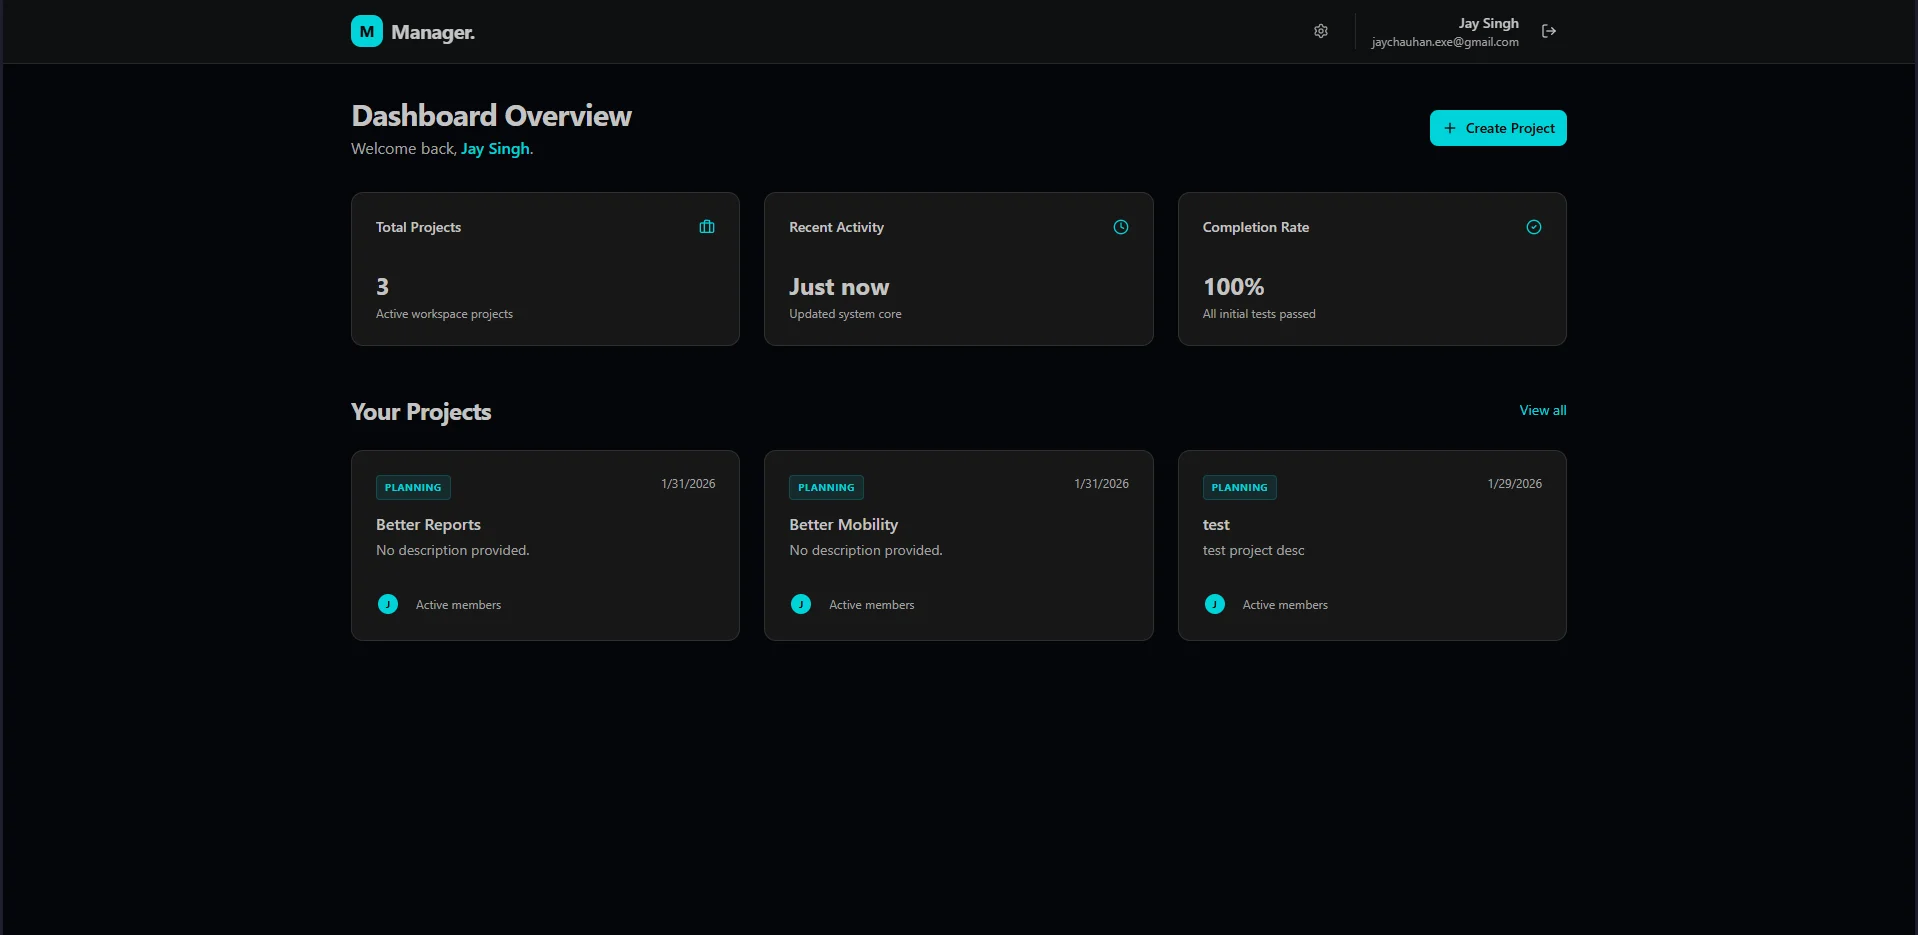Click the 1/31/2026 date on Better Reports
The height and width of the screenshot is (935, 1918).
click(688, 483)
